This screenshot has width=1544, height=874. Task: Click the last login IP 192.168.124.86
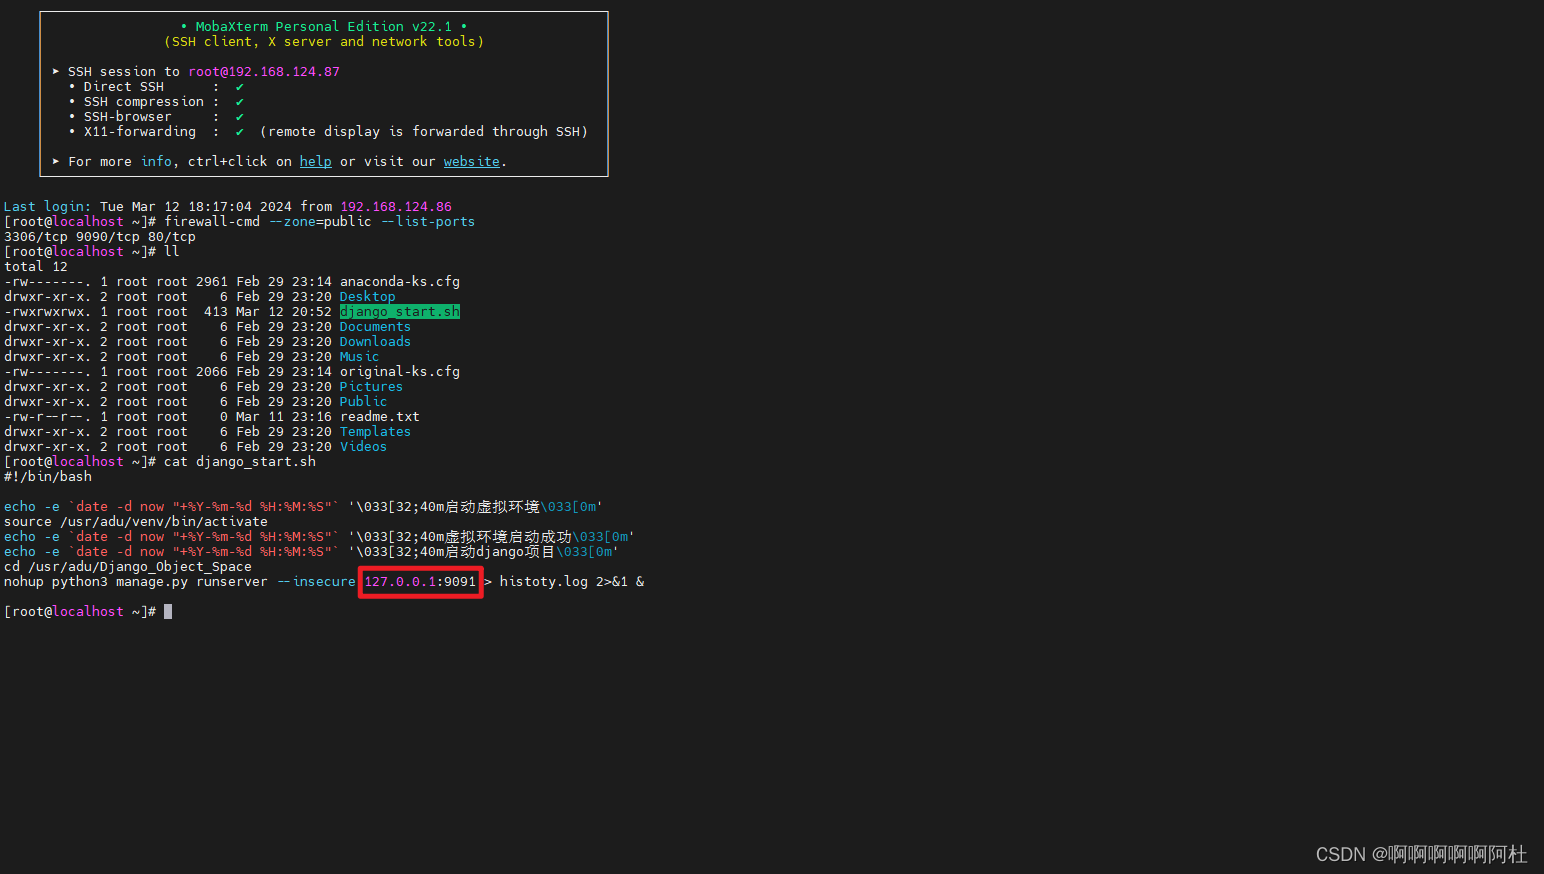click(391, 206)
